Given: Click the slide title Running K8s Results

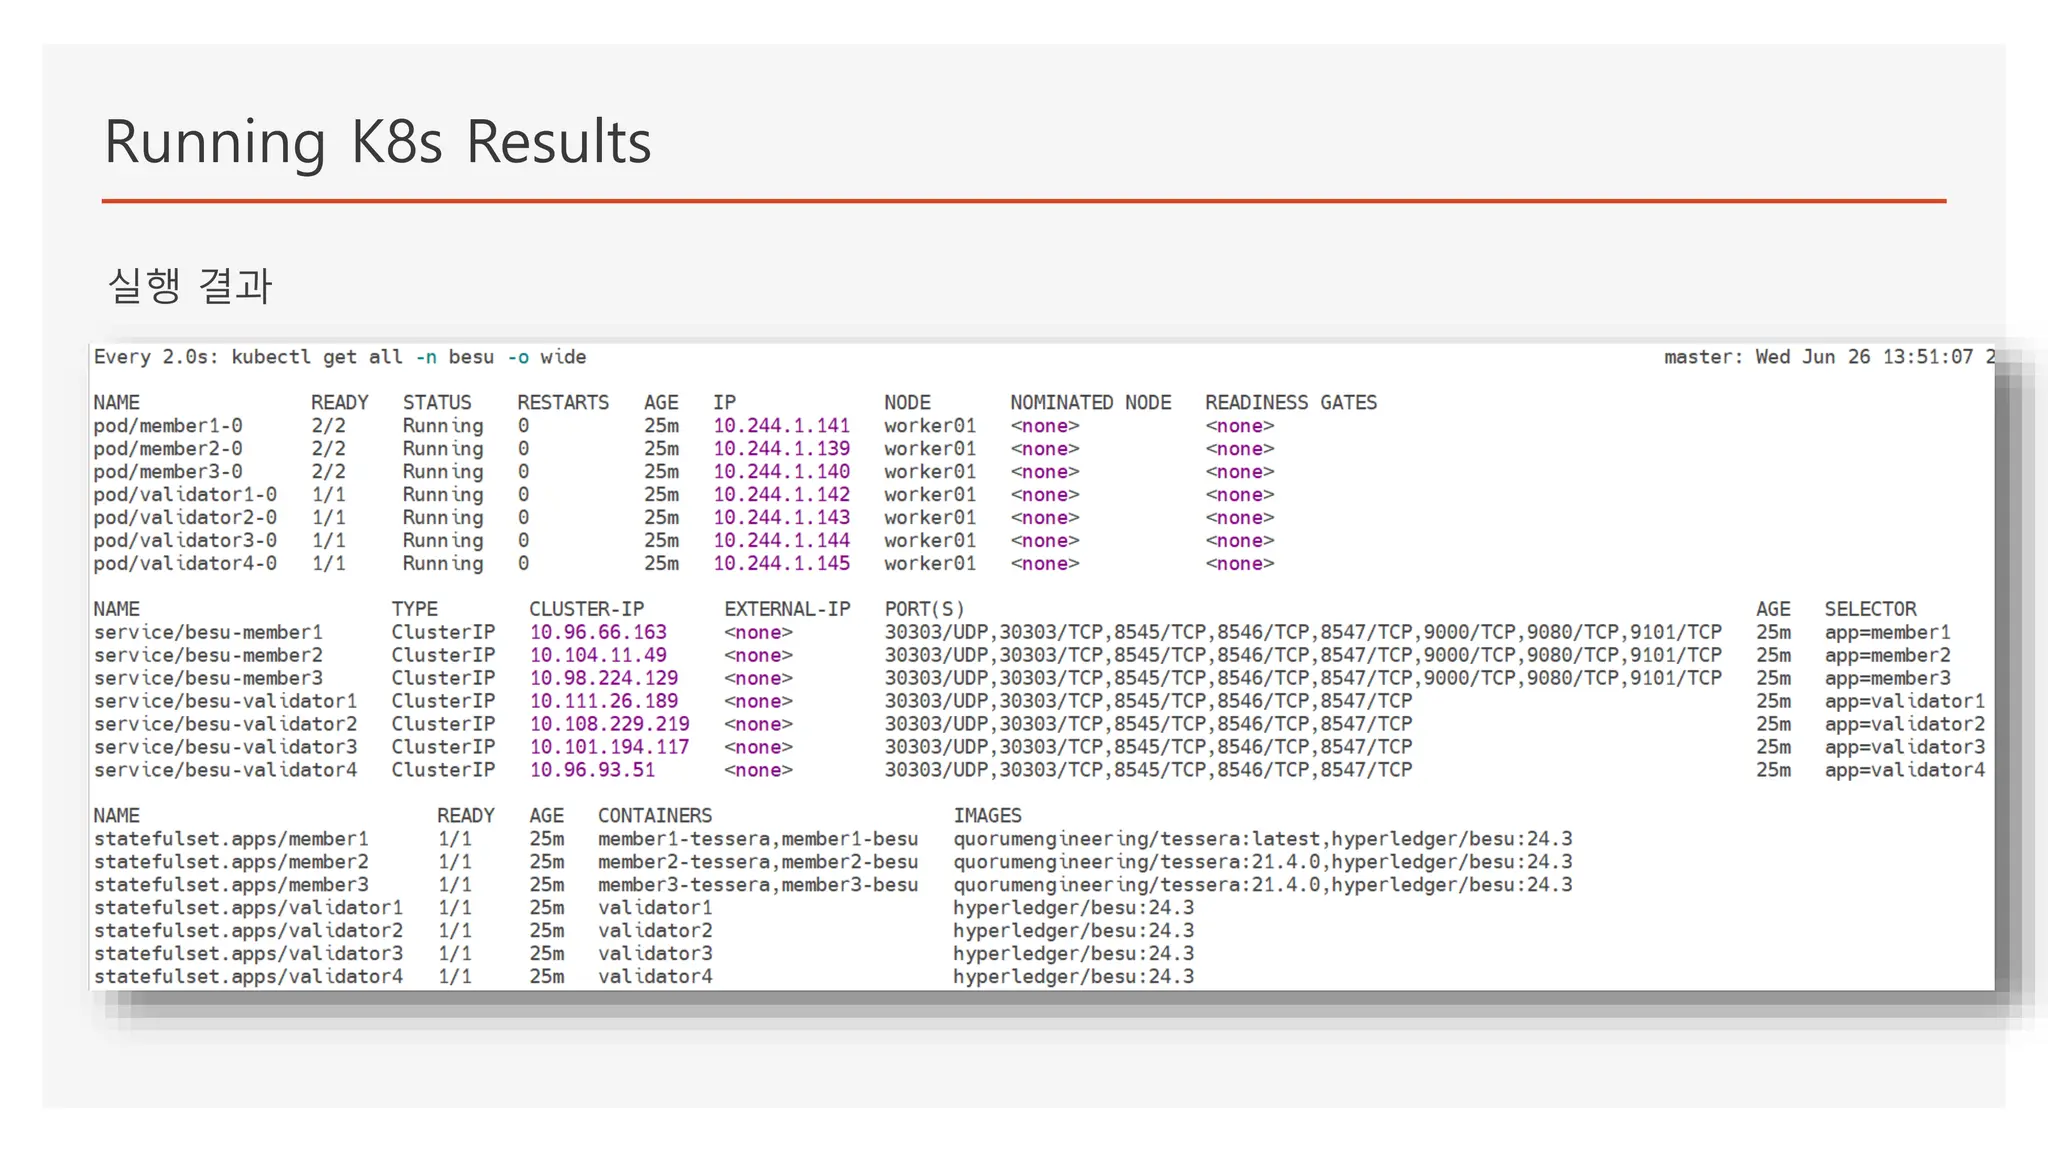Looking at the screenshot, I should coord(378,142).
